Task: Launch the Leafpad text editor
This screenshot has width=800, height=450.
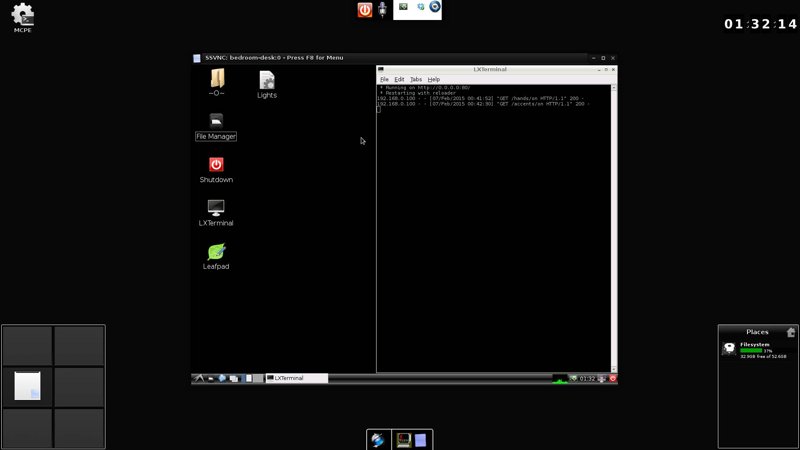Action: tap(216, 252)
